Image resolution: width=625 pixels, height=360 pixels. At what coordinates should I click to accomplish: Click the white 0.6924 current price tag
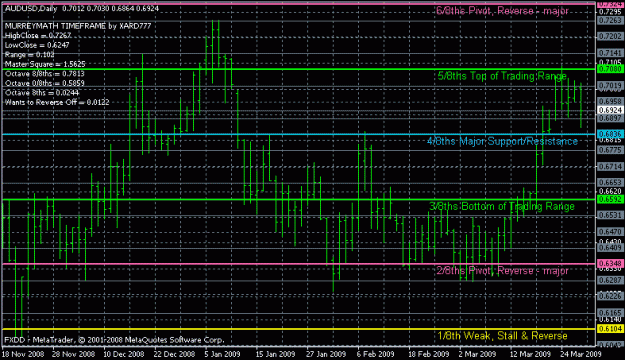click(x=610, y=110)
